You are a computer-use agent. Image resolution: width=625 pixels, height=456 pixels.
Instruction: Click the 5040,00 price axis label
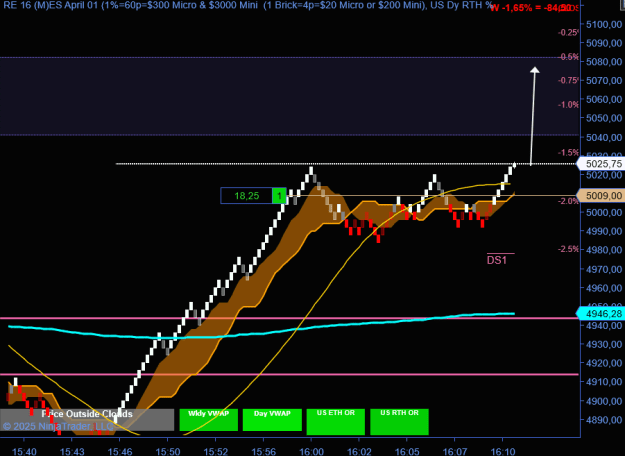click(x=604, y=138)
